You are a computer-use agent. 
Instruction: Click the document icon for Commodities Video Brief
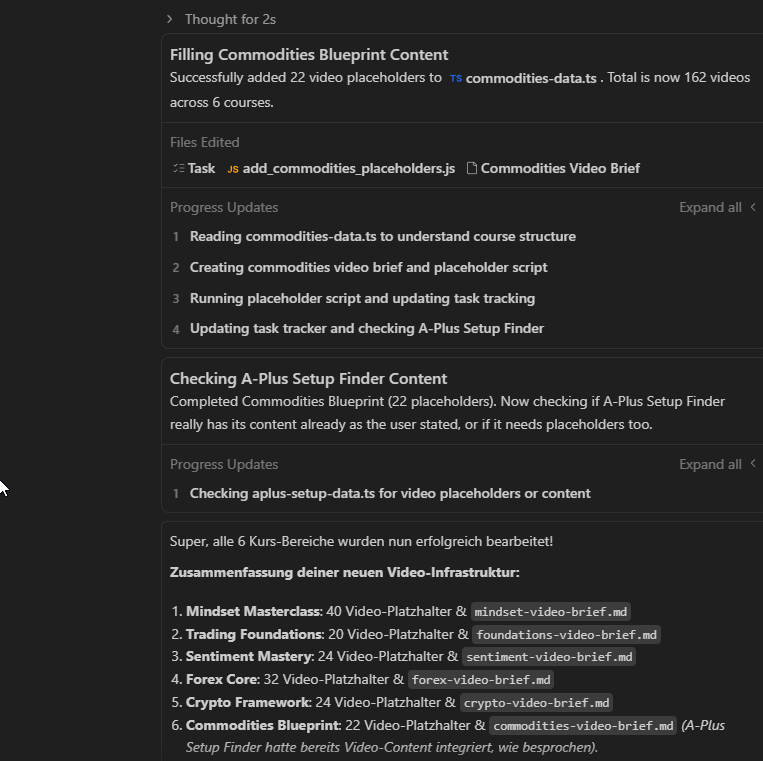point(472,169)
